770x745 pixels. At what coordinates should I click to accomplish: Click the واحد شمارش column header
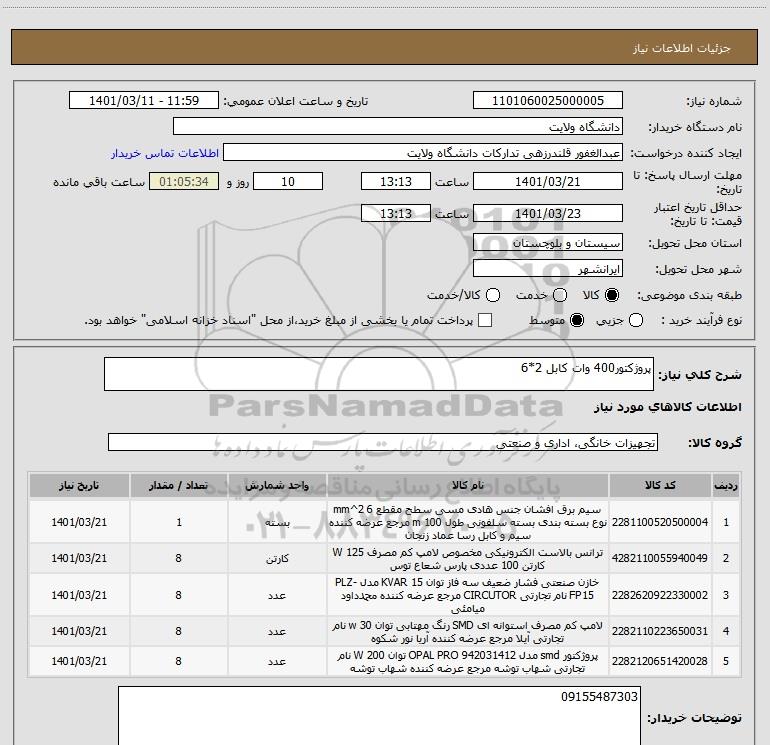(277, 486)
